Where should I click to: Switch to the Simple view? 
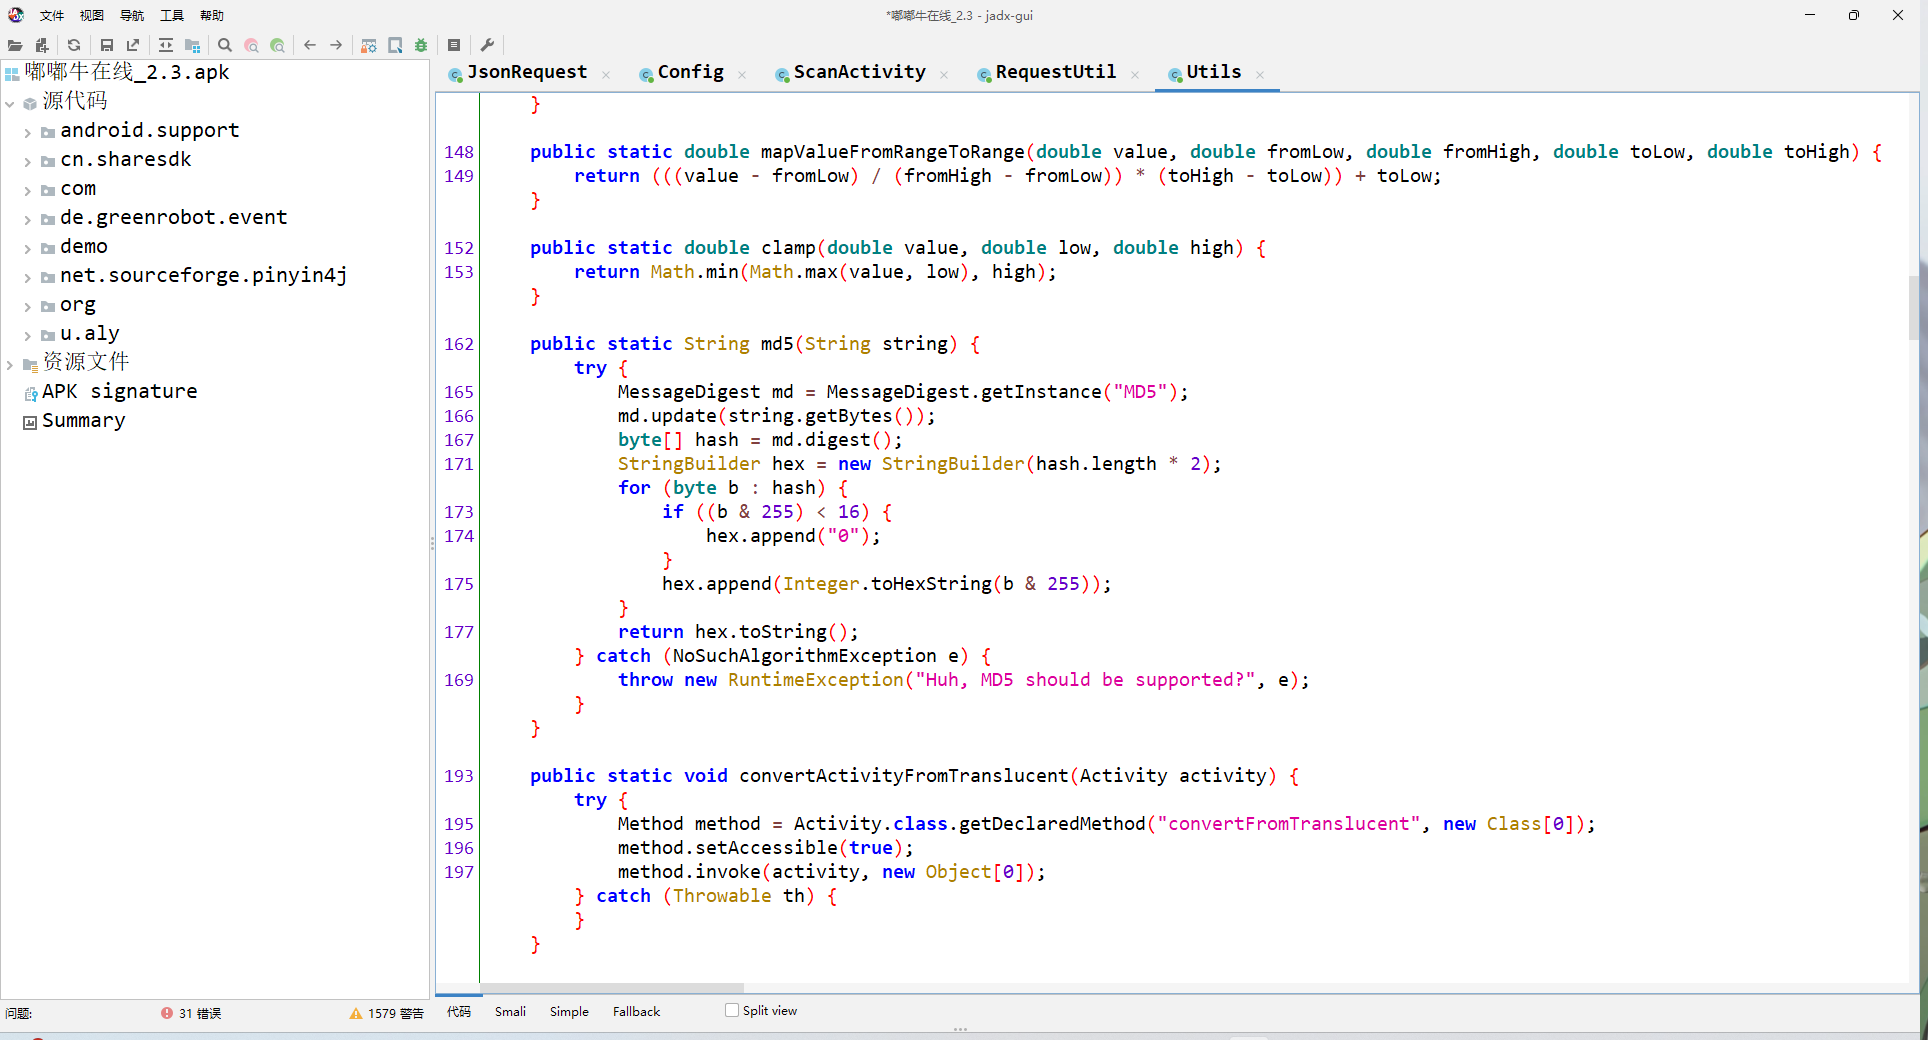(569, 1012)
